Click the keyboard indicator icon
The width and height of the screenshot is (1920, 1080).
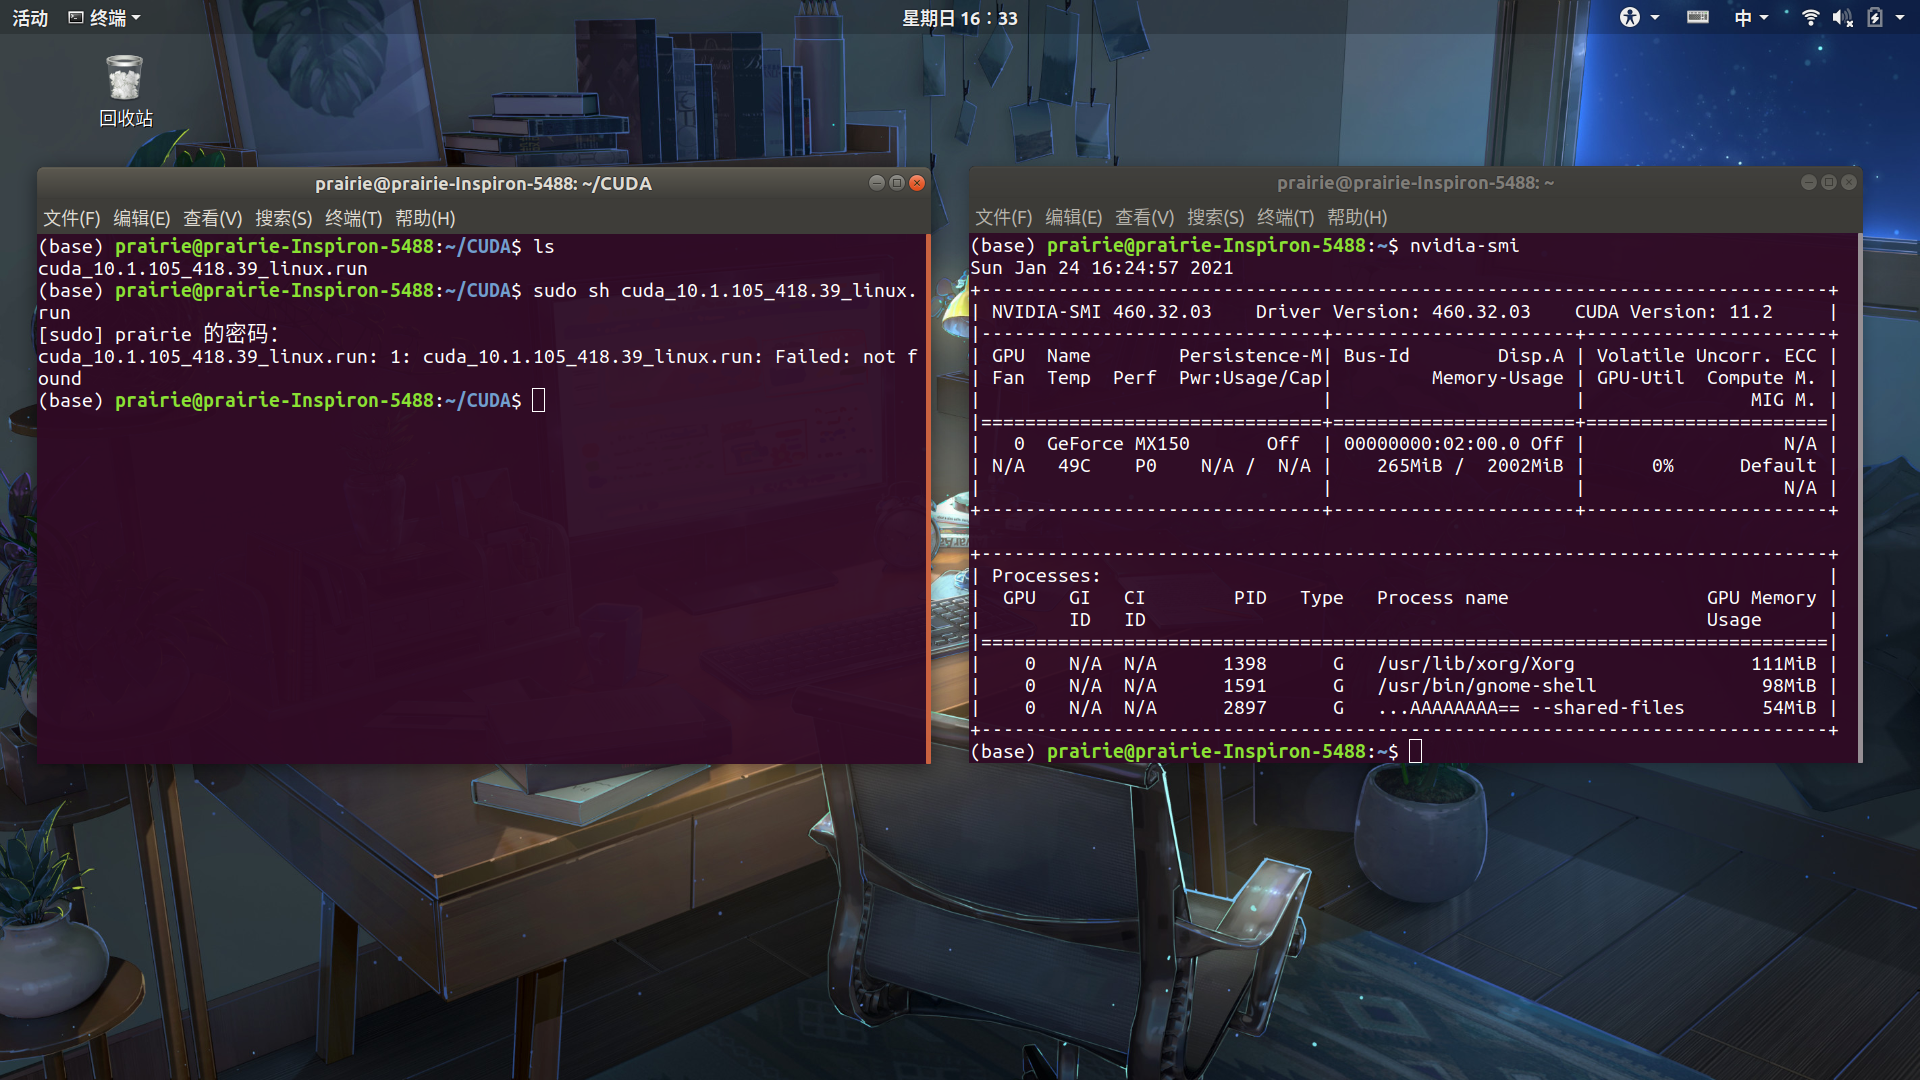coord(1697,17)
